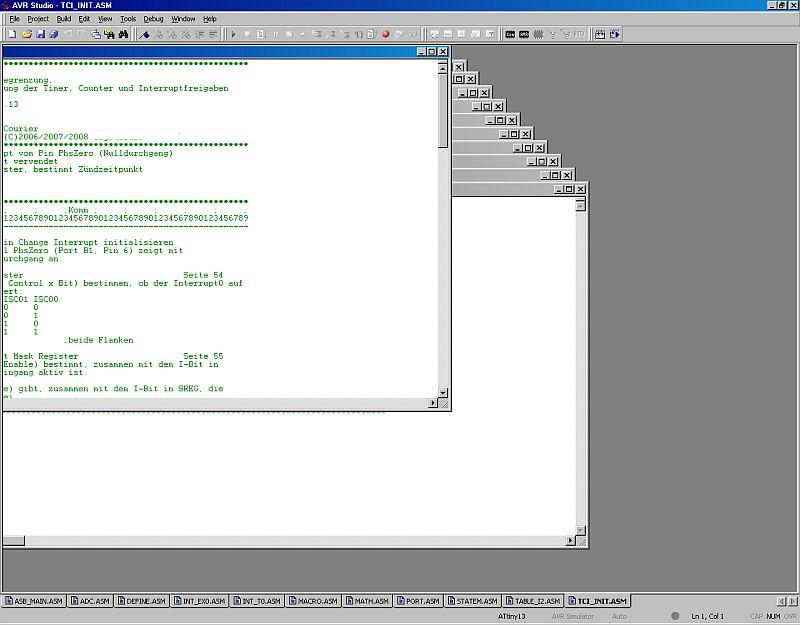Click the 'Auto' status bar entry
800x625 pixels.
[x=619, y=616]
